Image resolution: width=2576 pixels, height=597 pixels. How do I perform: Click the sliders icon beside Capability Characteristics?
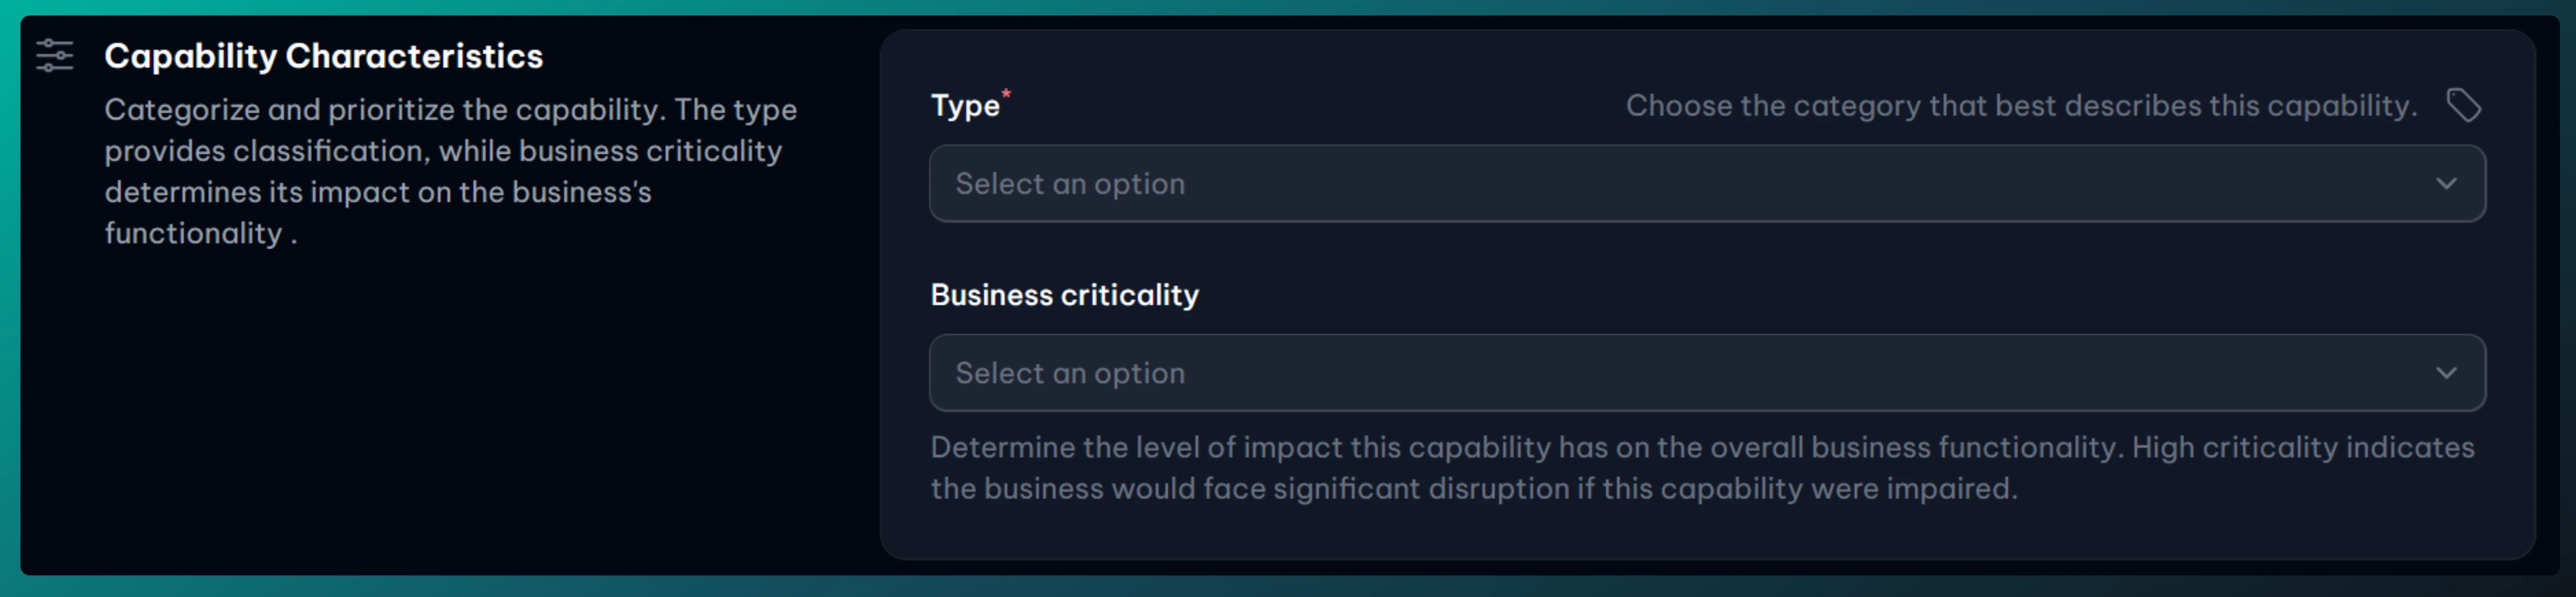coord(55,55)
